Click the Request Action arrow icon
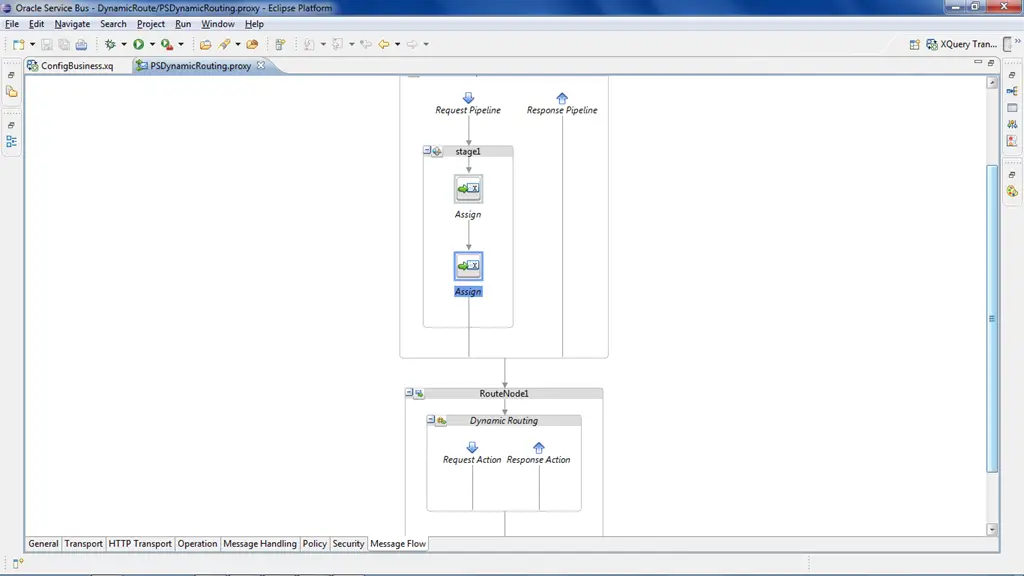The image size is (1024, 576). 472,447
